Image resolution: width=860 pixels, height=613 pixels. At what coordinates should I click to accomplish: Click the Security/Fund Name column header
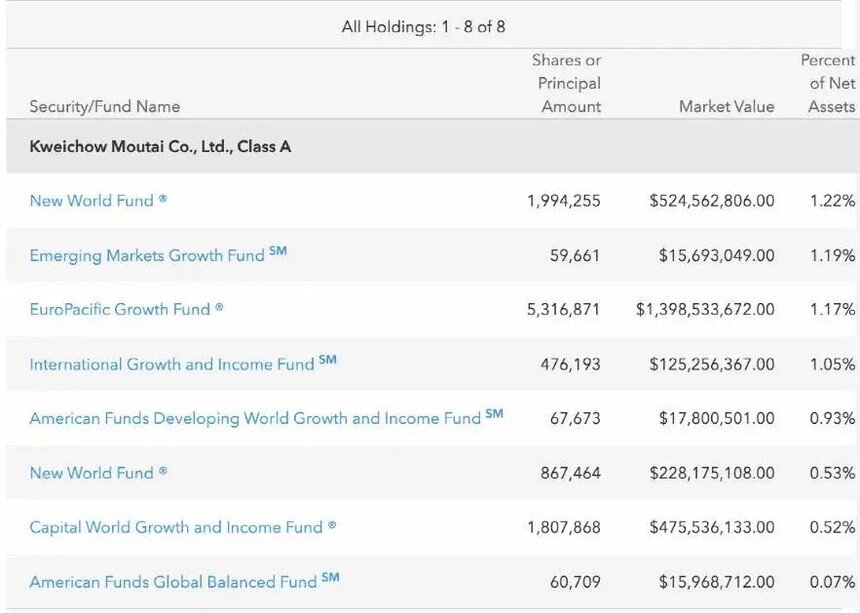tap(105, 106)
